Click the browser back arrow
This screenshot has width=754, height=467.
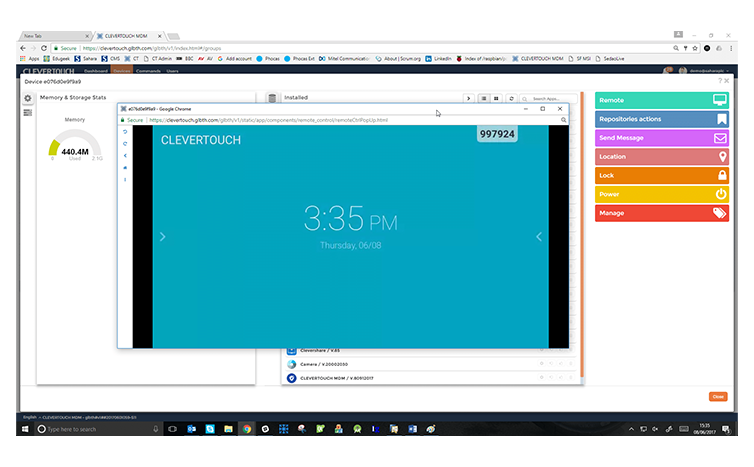23,48
